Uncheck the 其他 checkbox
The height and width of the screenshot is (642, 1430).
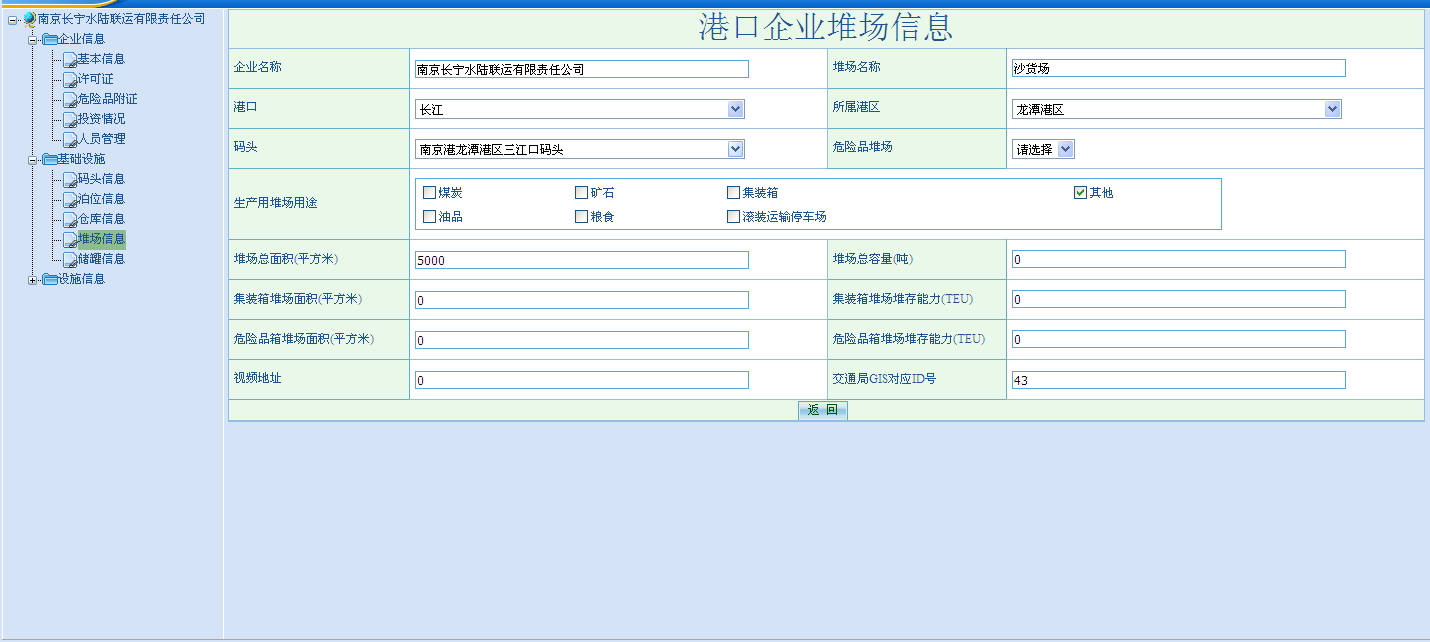(x=1080, y=193)
